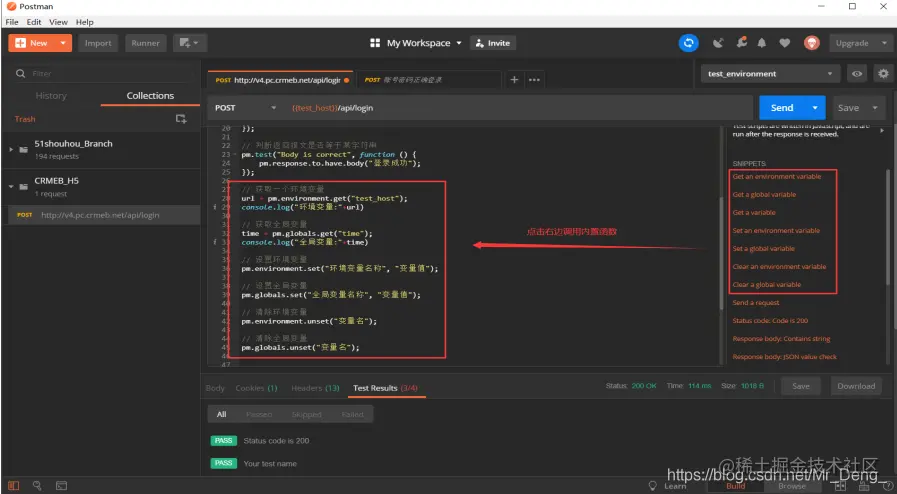Collapse the CRMEB_H5 collection
Screen dimensions: 897x494
pyautogui.click(x=11, y=186)
